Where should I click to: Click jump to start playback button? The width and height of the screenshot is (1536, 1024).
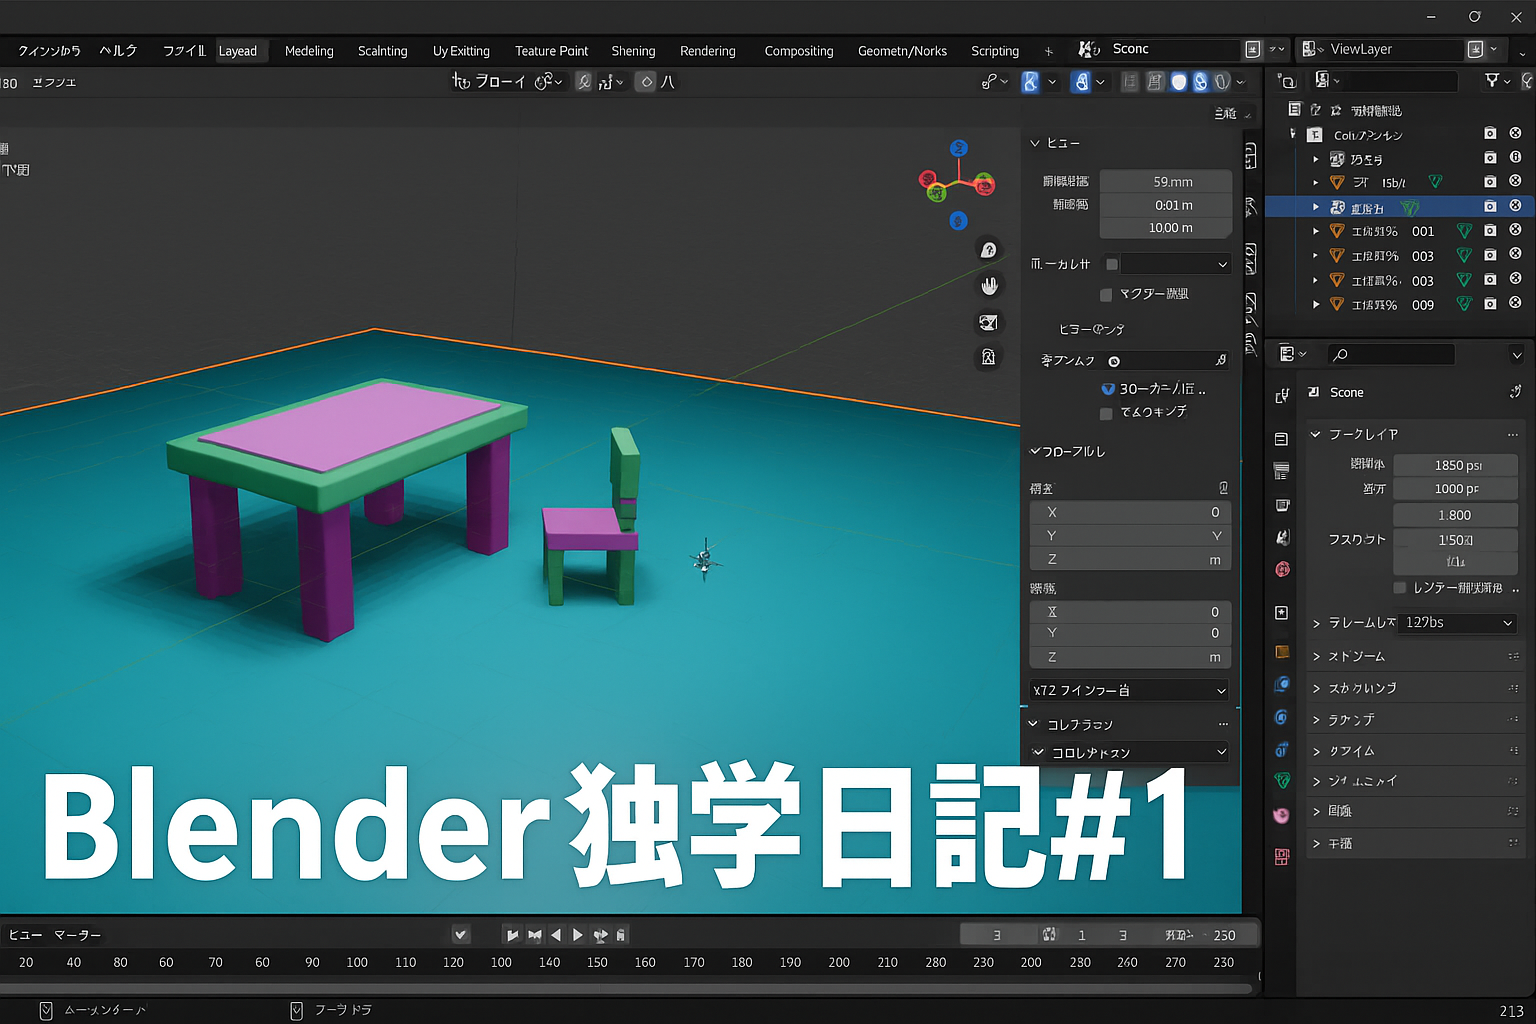coord(512,935)
